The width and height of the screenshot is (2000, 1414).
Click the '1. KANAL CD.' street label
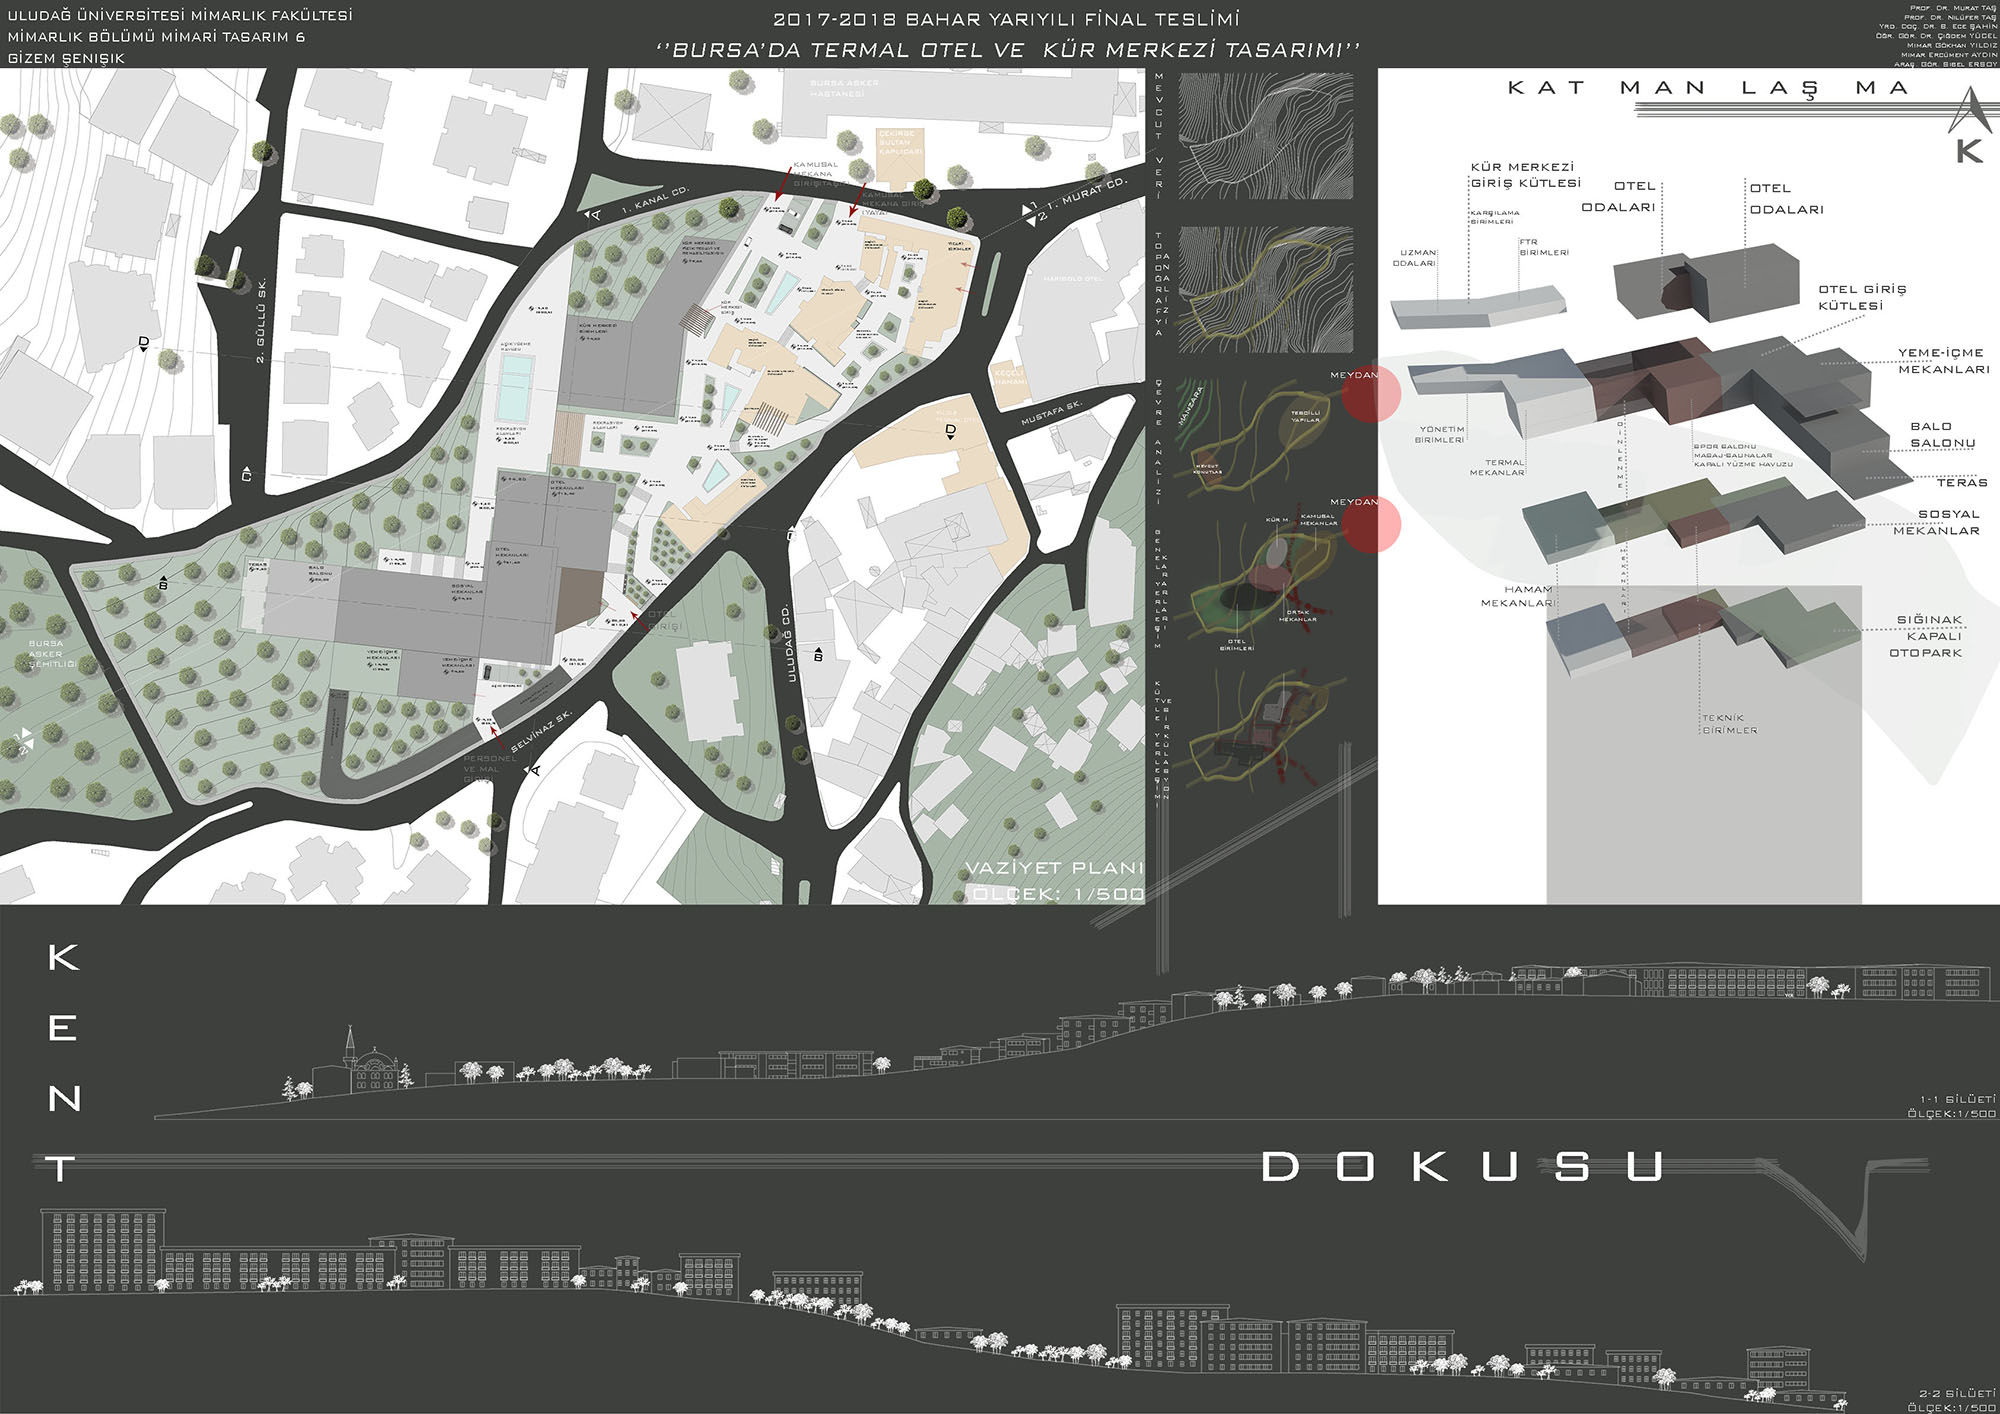point(656,201)
